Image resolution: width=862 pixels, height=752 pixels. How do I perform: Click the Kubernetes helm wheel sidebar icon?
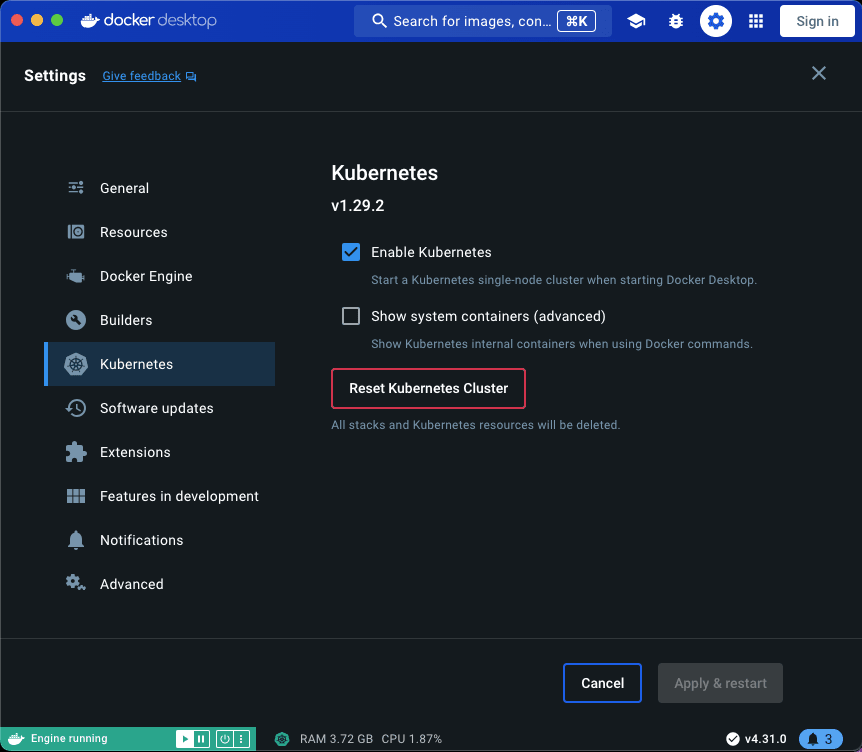pos(76,364)
